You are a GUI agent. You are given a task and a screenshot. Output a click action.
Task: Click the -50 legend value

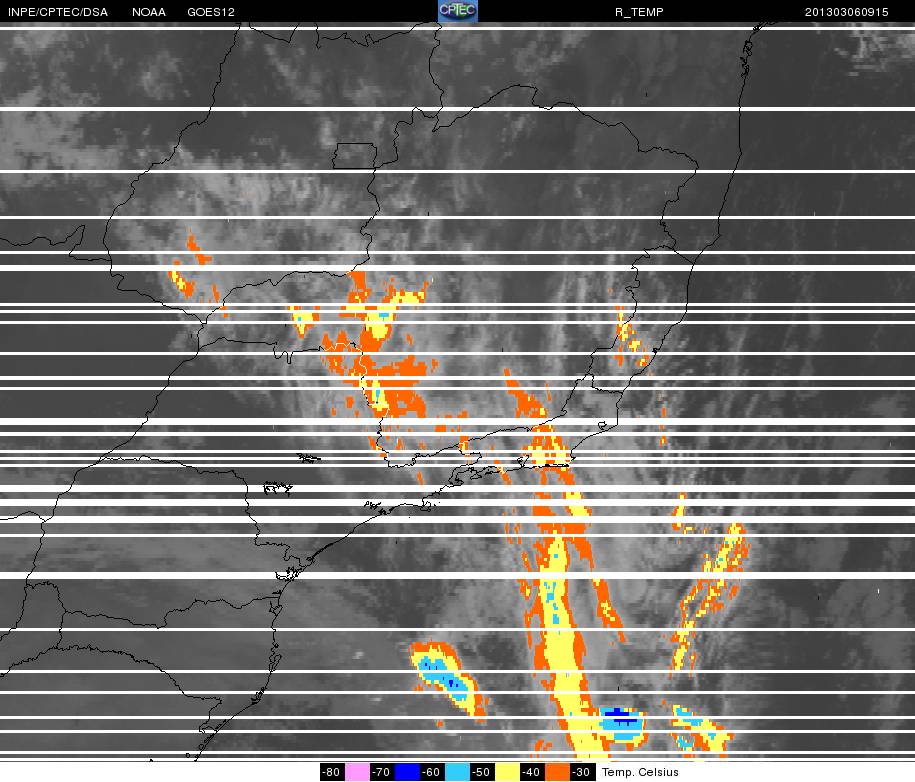[482, 771]
